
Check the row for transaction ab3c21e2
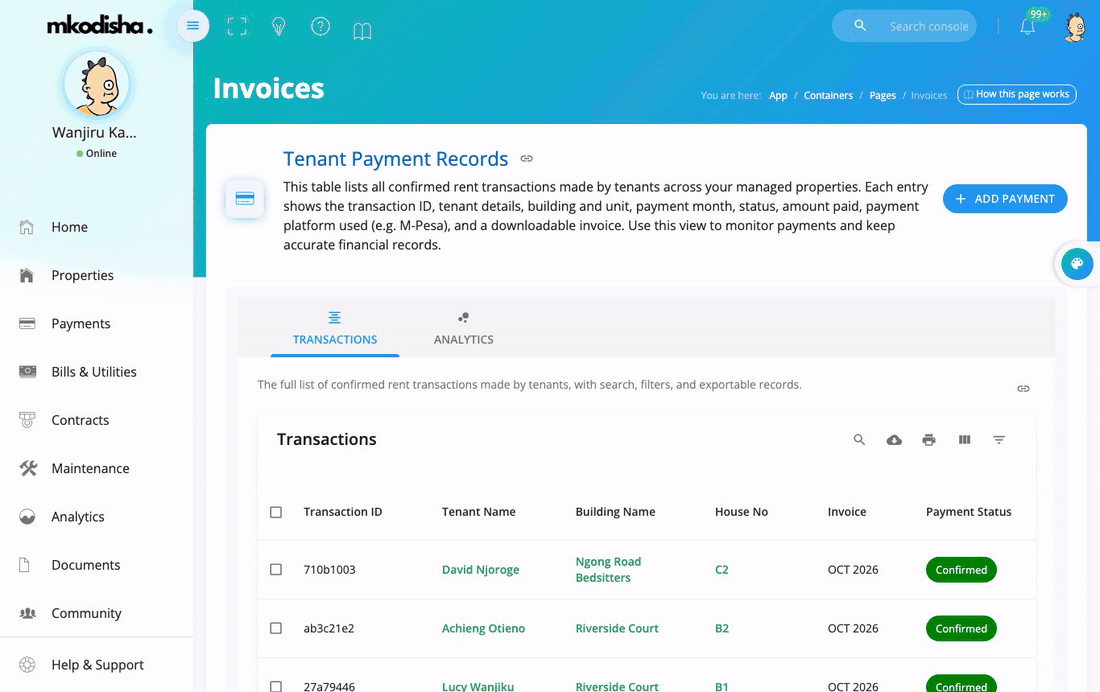click(276, 628)
